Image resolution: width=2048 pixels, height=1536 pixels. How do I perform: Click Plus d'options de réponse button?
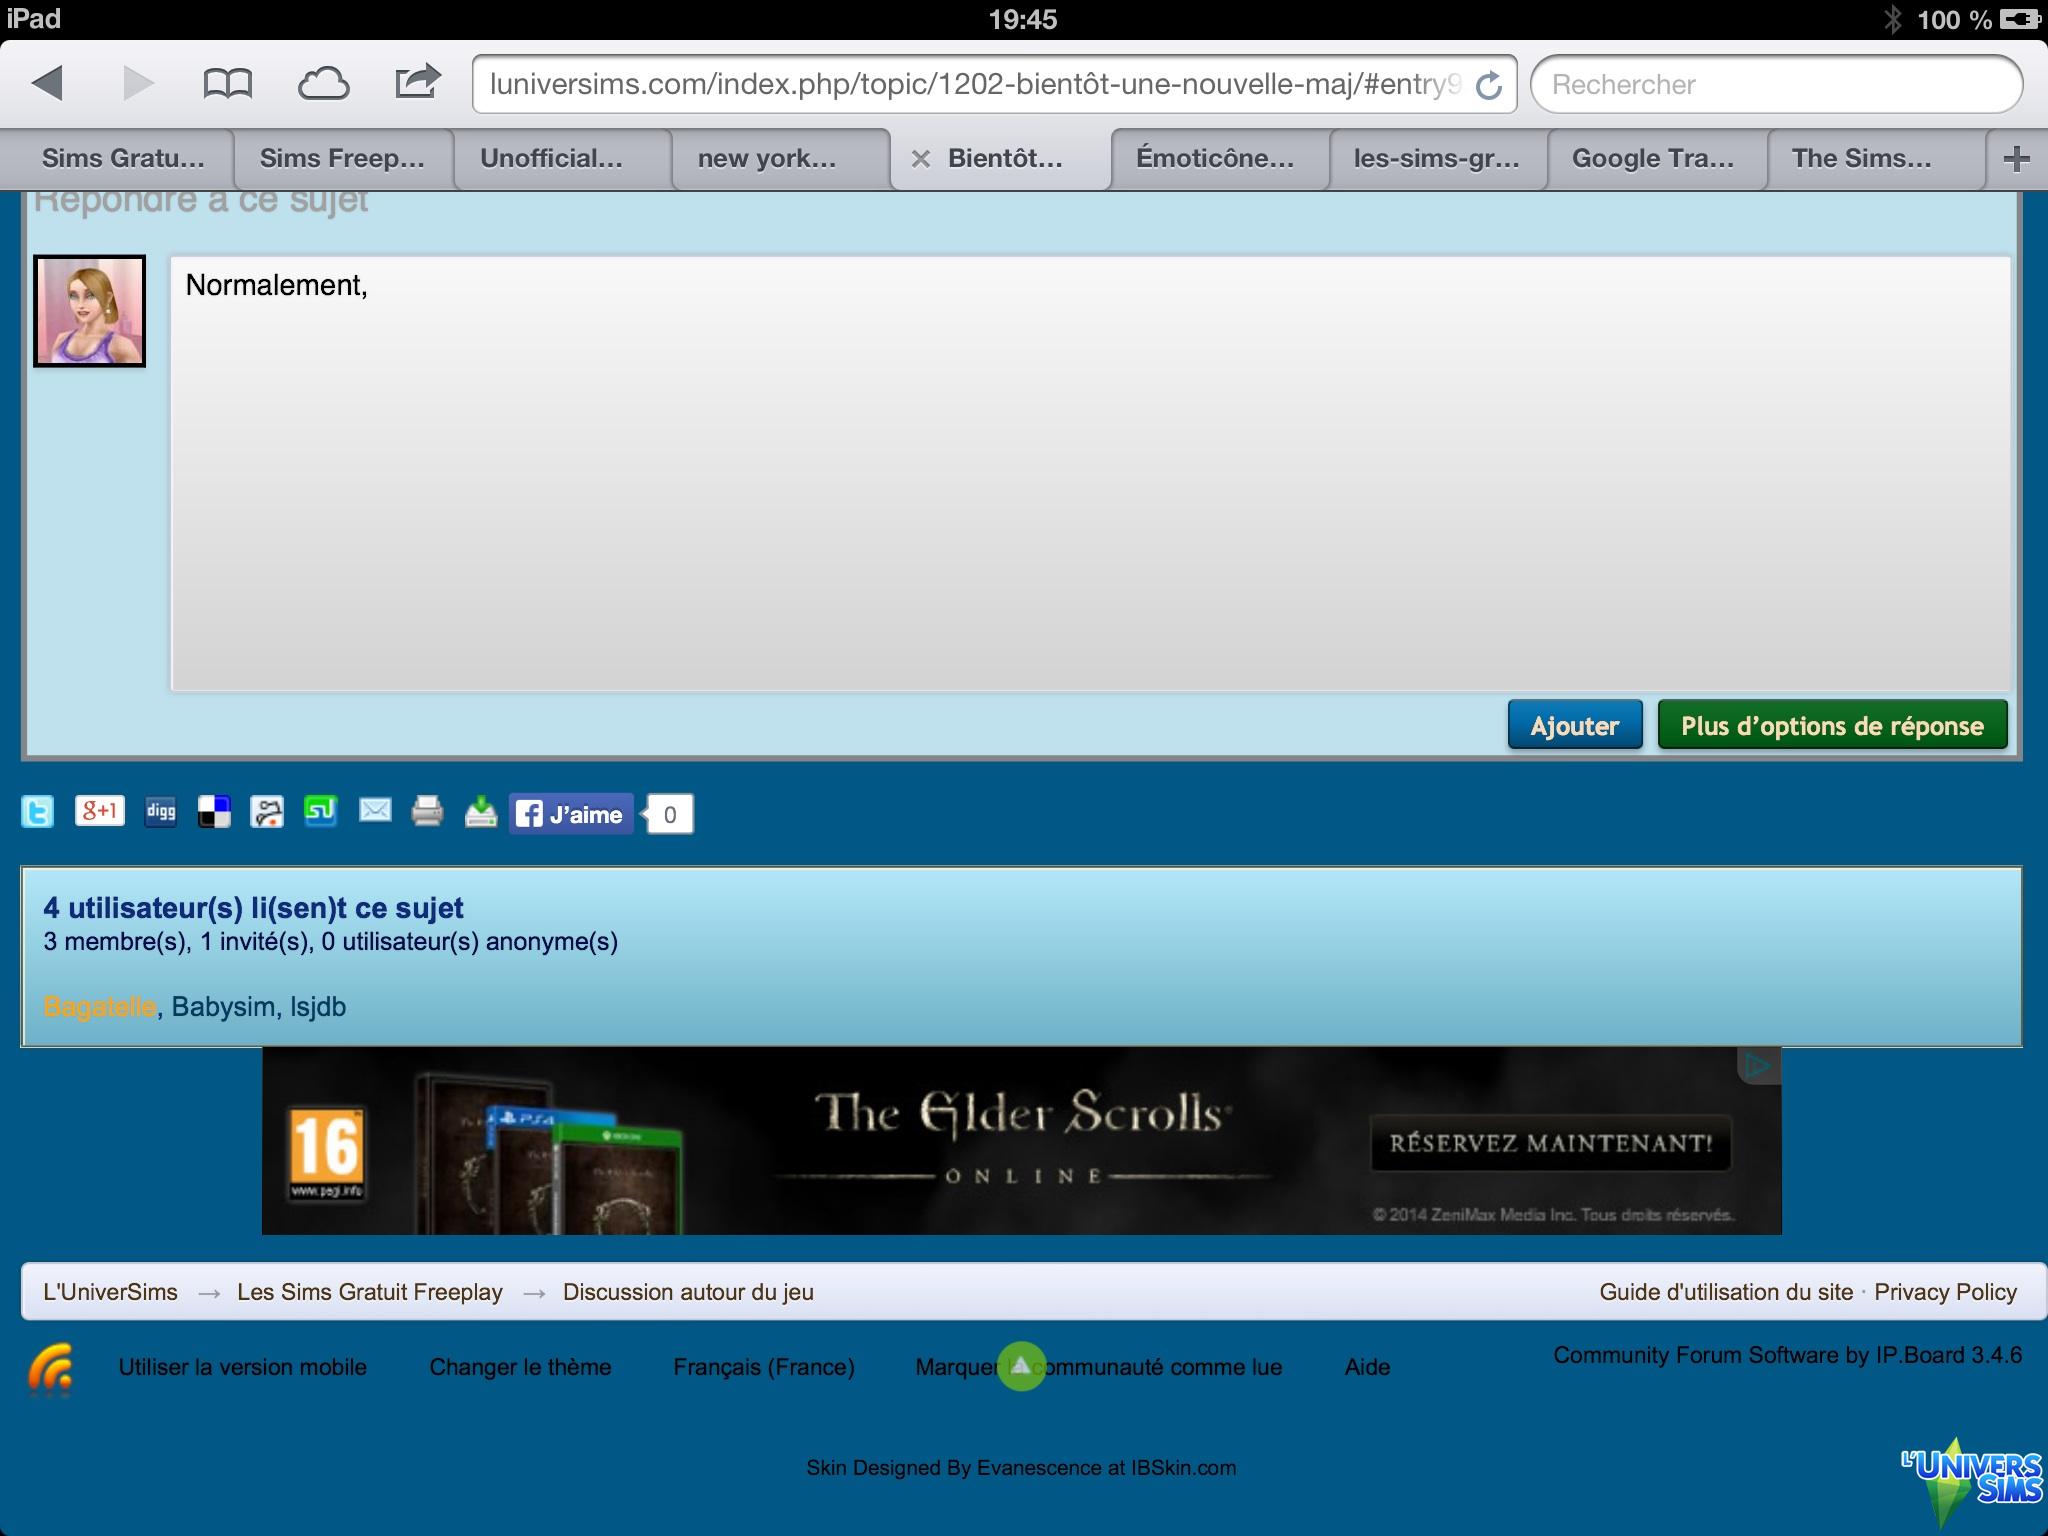[1832, 725]
